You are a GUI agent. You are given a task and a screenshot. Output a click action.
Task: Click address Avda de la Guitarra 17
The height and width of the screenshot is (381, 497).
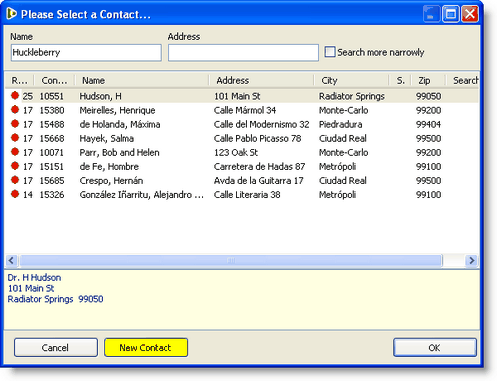point(259,180)
